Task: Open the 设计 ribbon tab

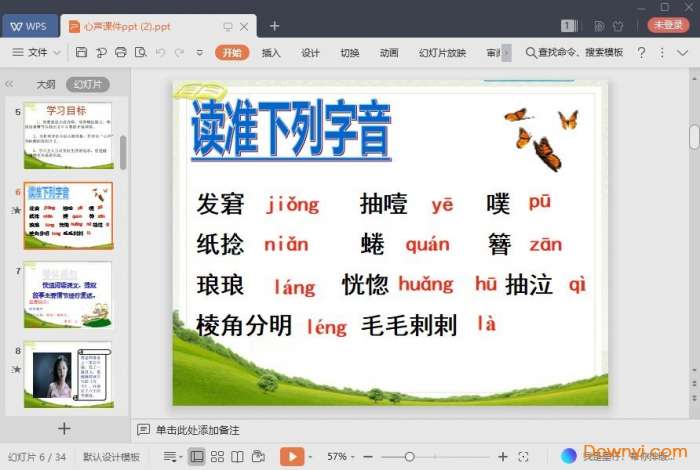Action: pos(311,52)
